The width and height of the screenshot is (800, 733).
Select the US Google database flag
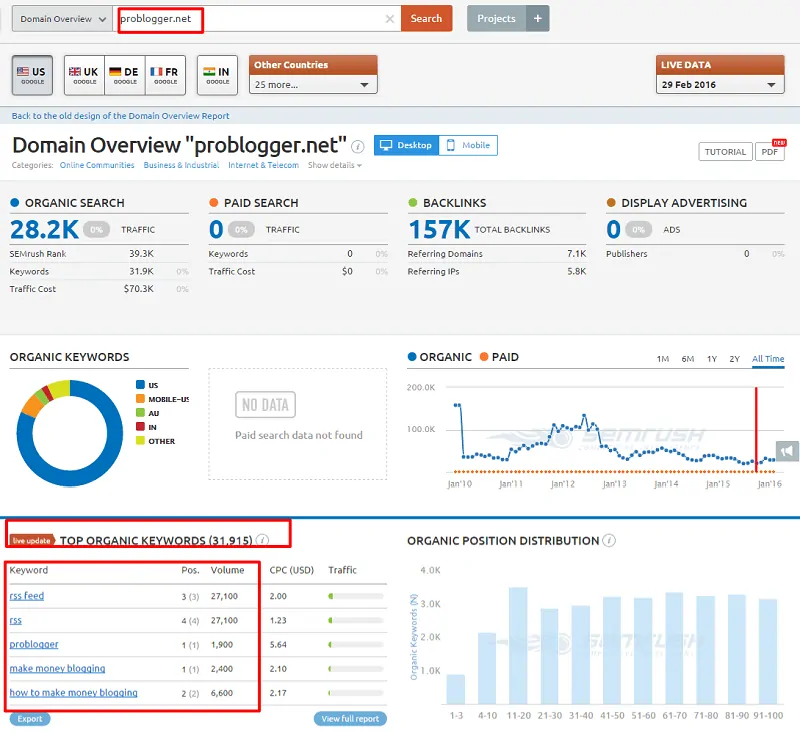pyautogui.click(x=33, y=75)
